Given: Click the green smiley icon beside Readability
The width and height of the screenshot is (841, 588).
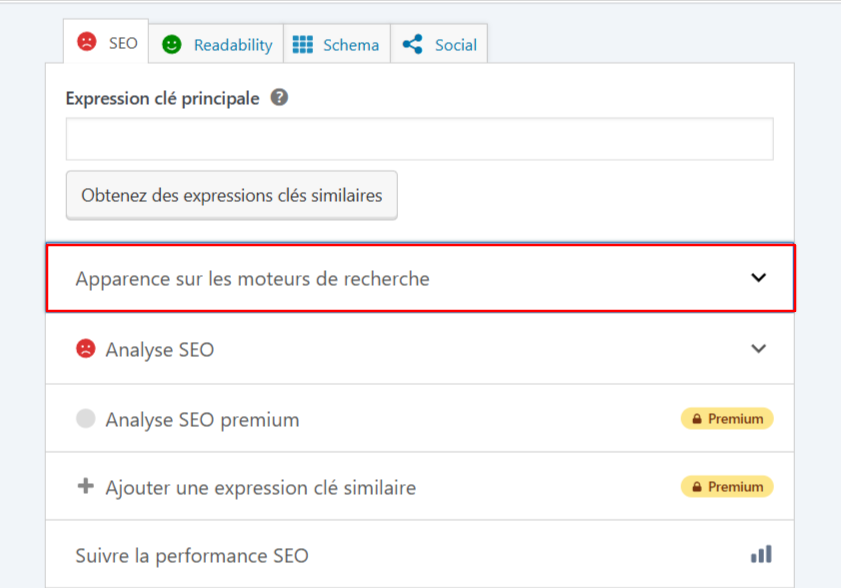Looking at the screenshot, I should pyautogui.click(x=174, y=44).
